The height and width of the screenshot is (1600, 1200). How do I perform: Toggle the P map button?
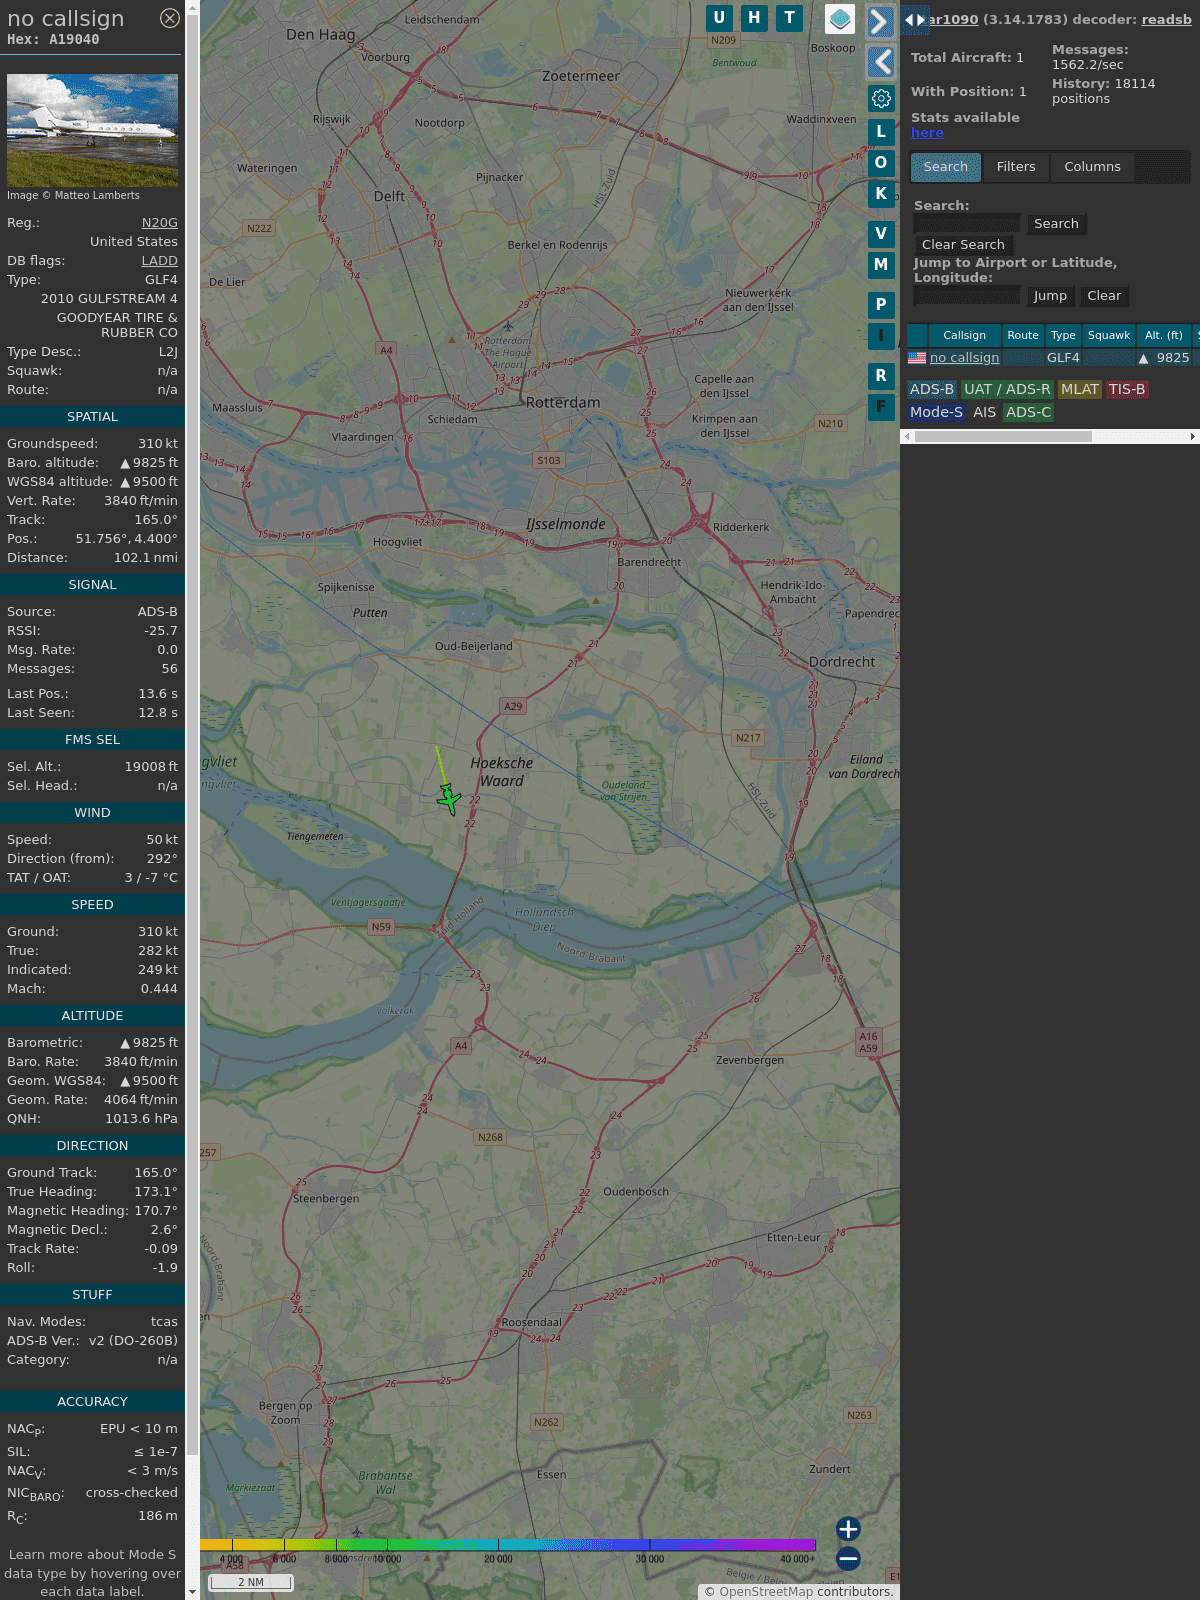click(x=881, y=305)
